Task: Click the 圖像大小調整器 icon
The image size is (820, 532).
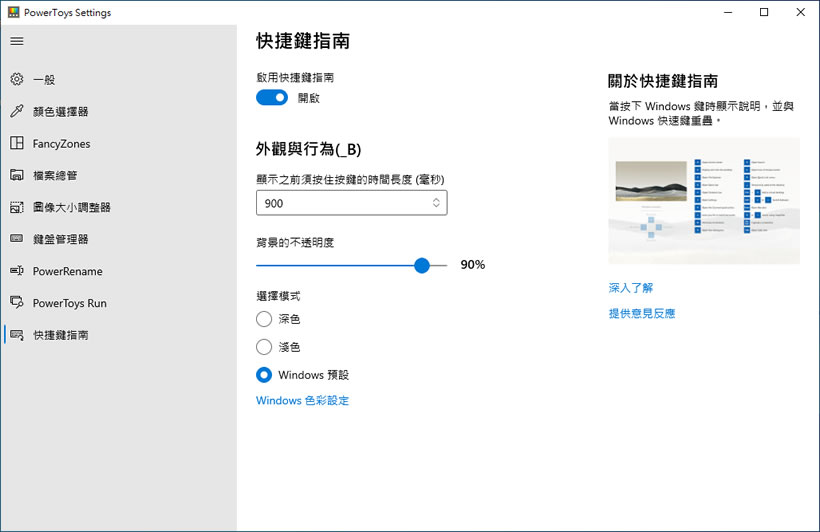Action: [17, 207]
